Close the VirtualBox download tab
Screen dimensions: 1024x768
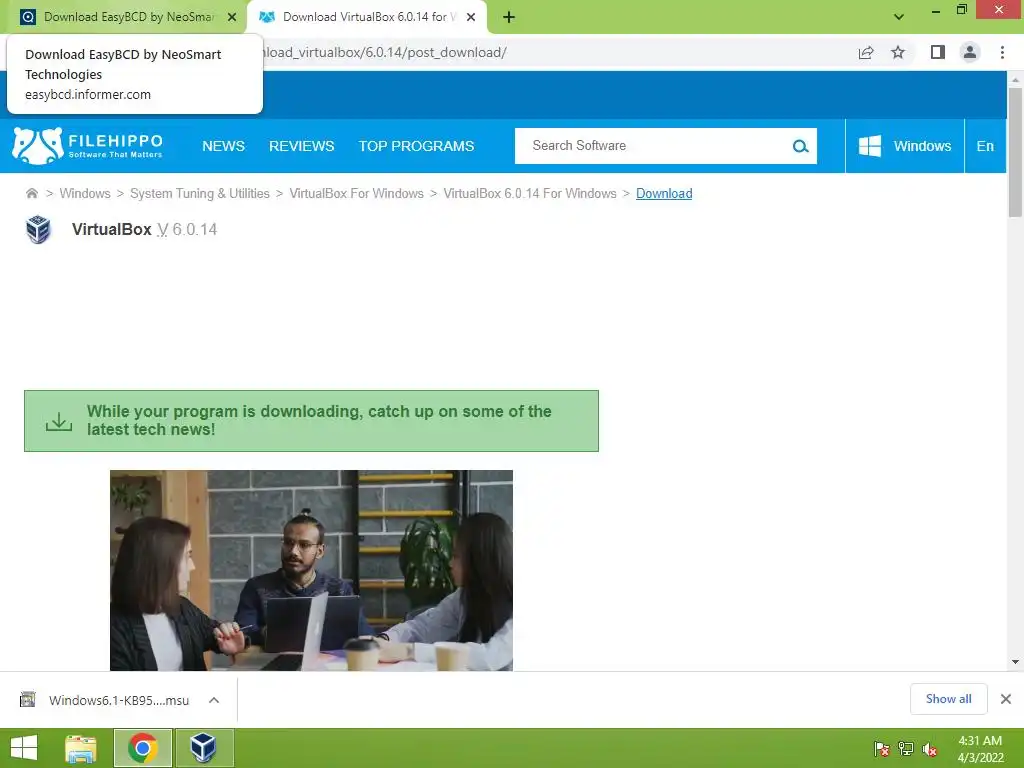[471, 18]
